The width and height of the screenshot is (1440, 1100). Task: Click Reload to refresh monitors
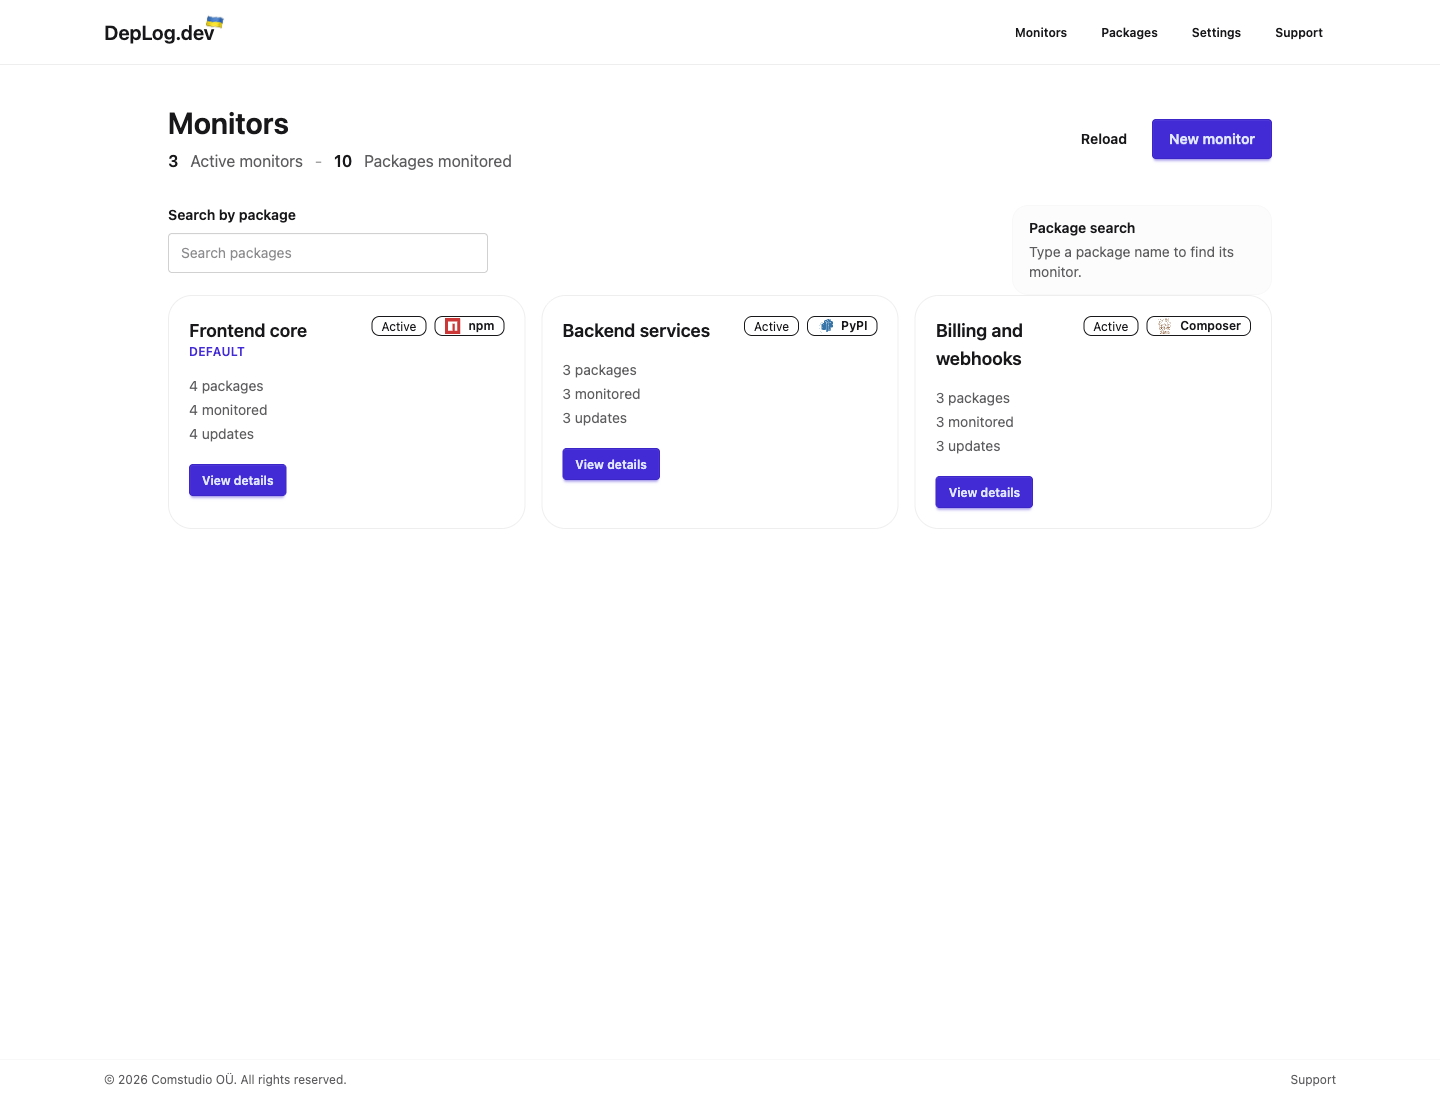[1103, 139]
